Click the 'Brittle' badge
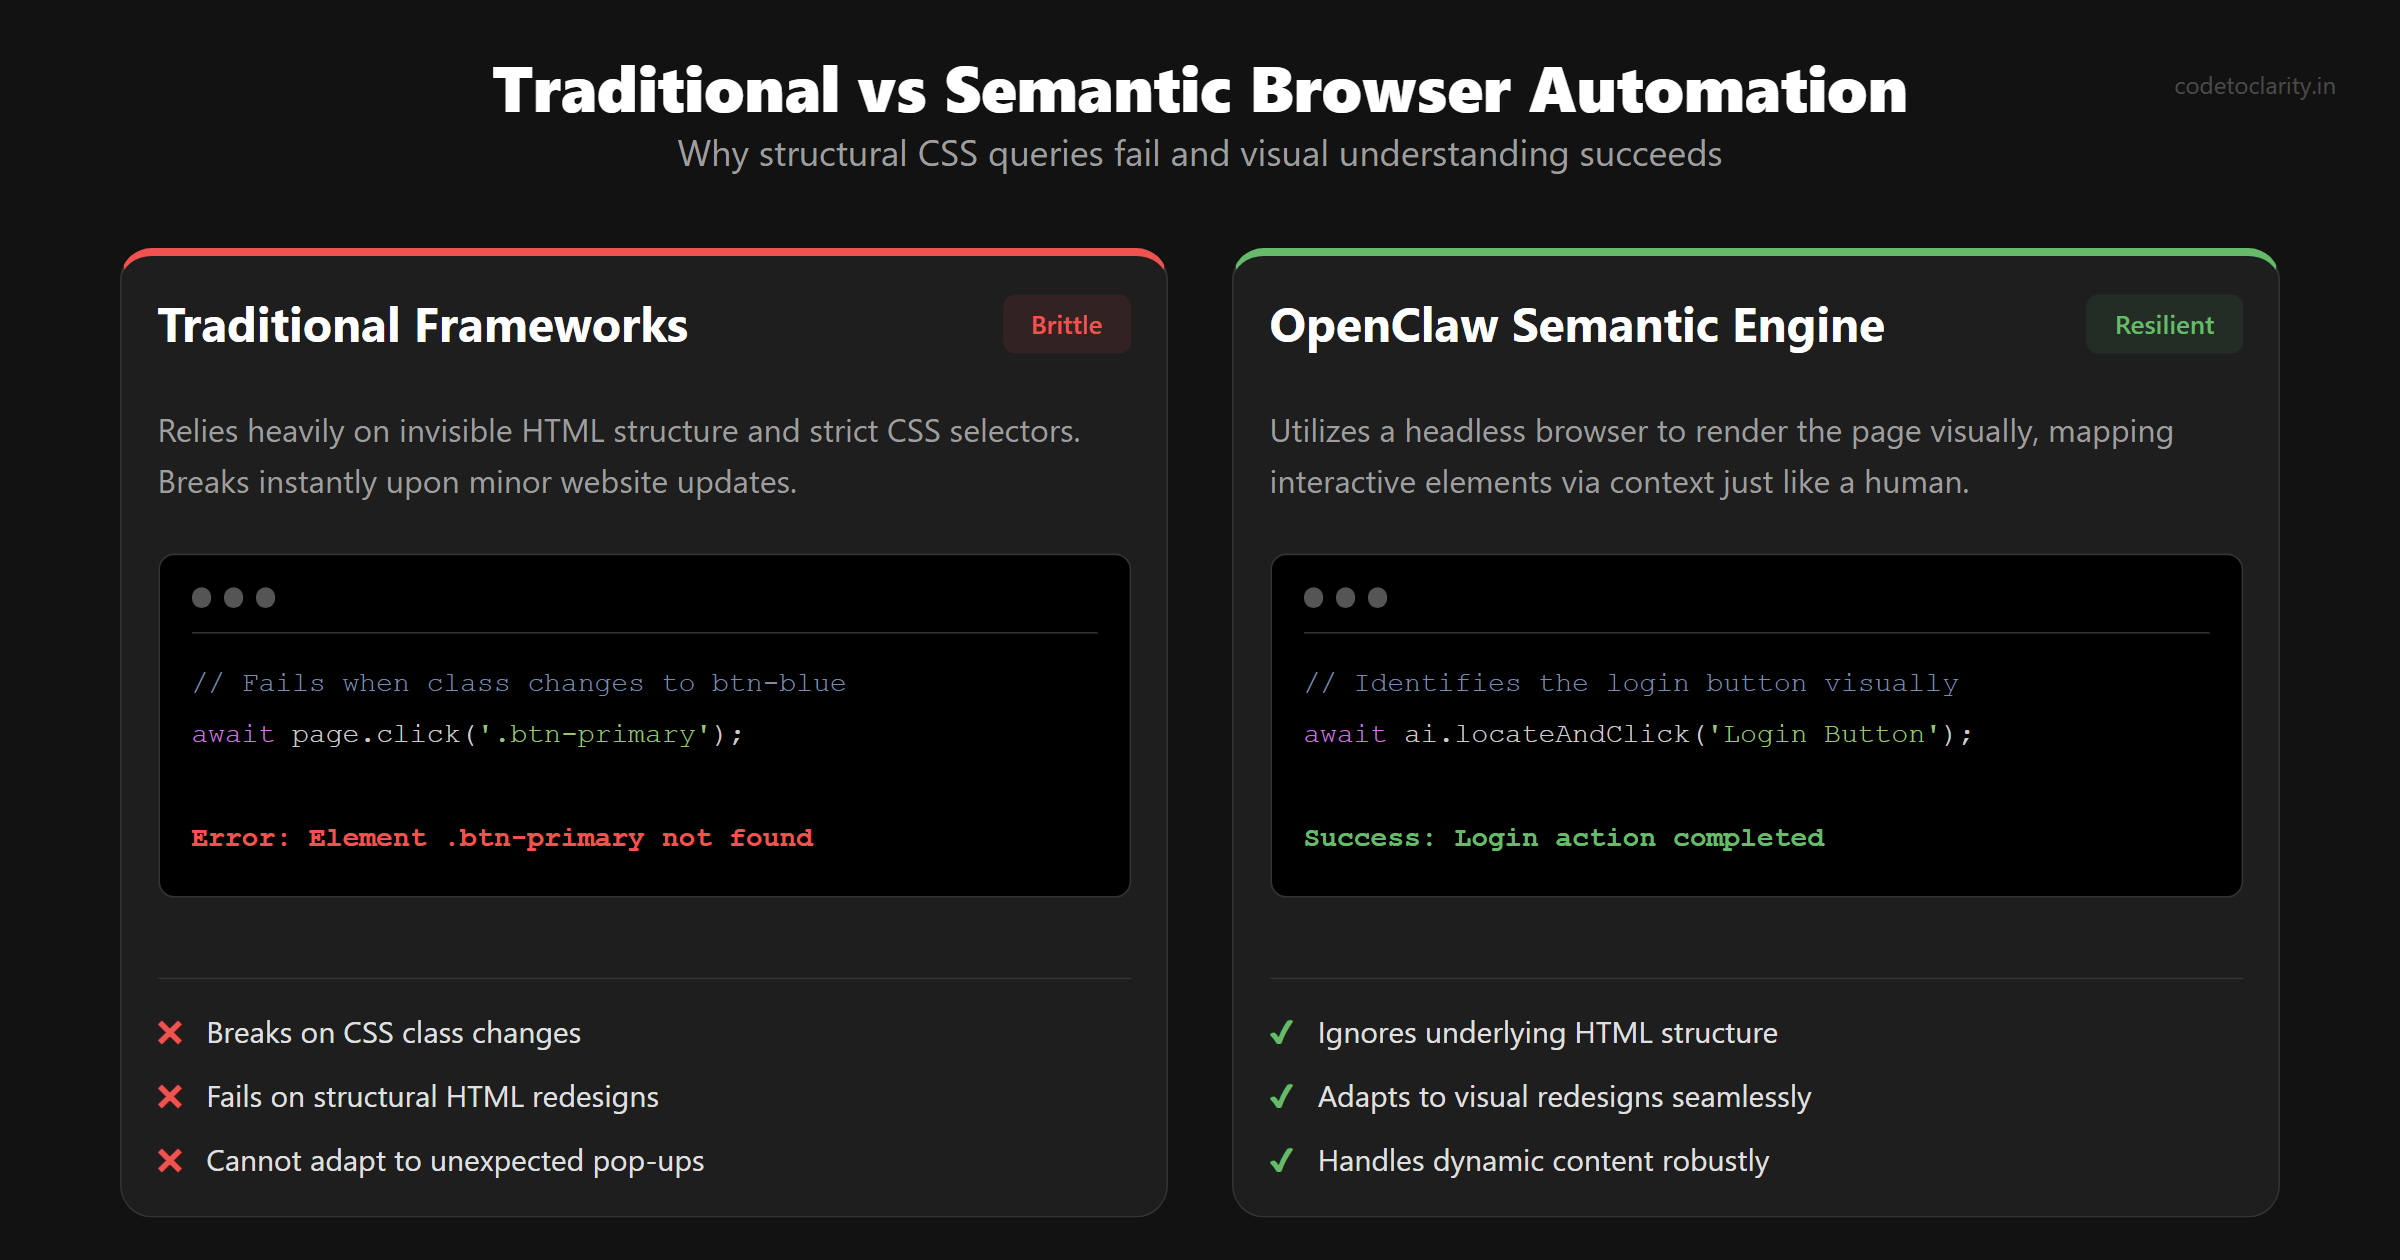 tap(1067, 325)
